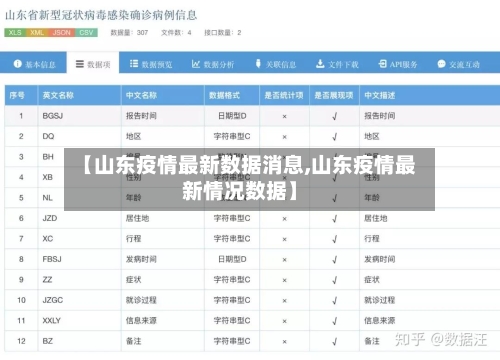This screenshot has width=500, height=360.
Task: Open the 文件下载 tab
Action: [337, 63]
